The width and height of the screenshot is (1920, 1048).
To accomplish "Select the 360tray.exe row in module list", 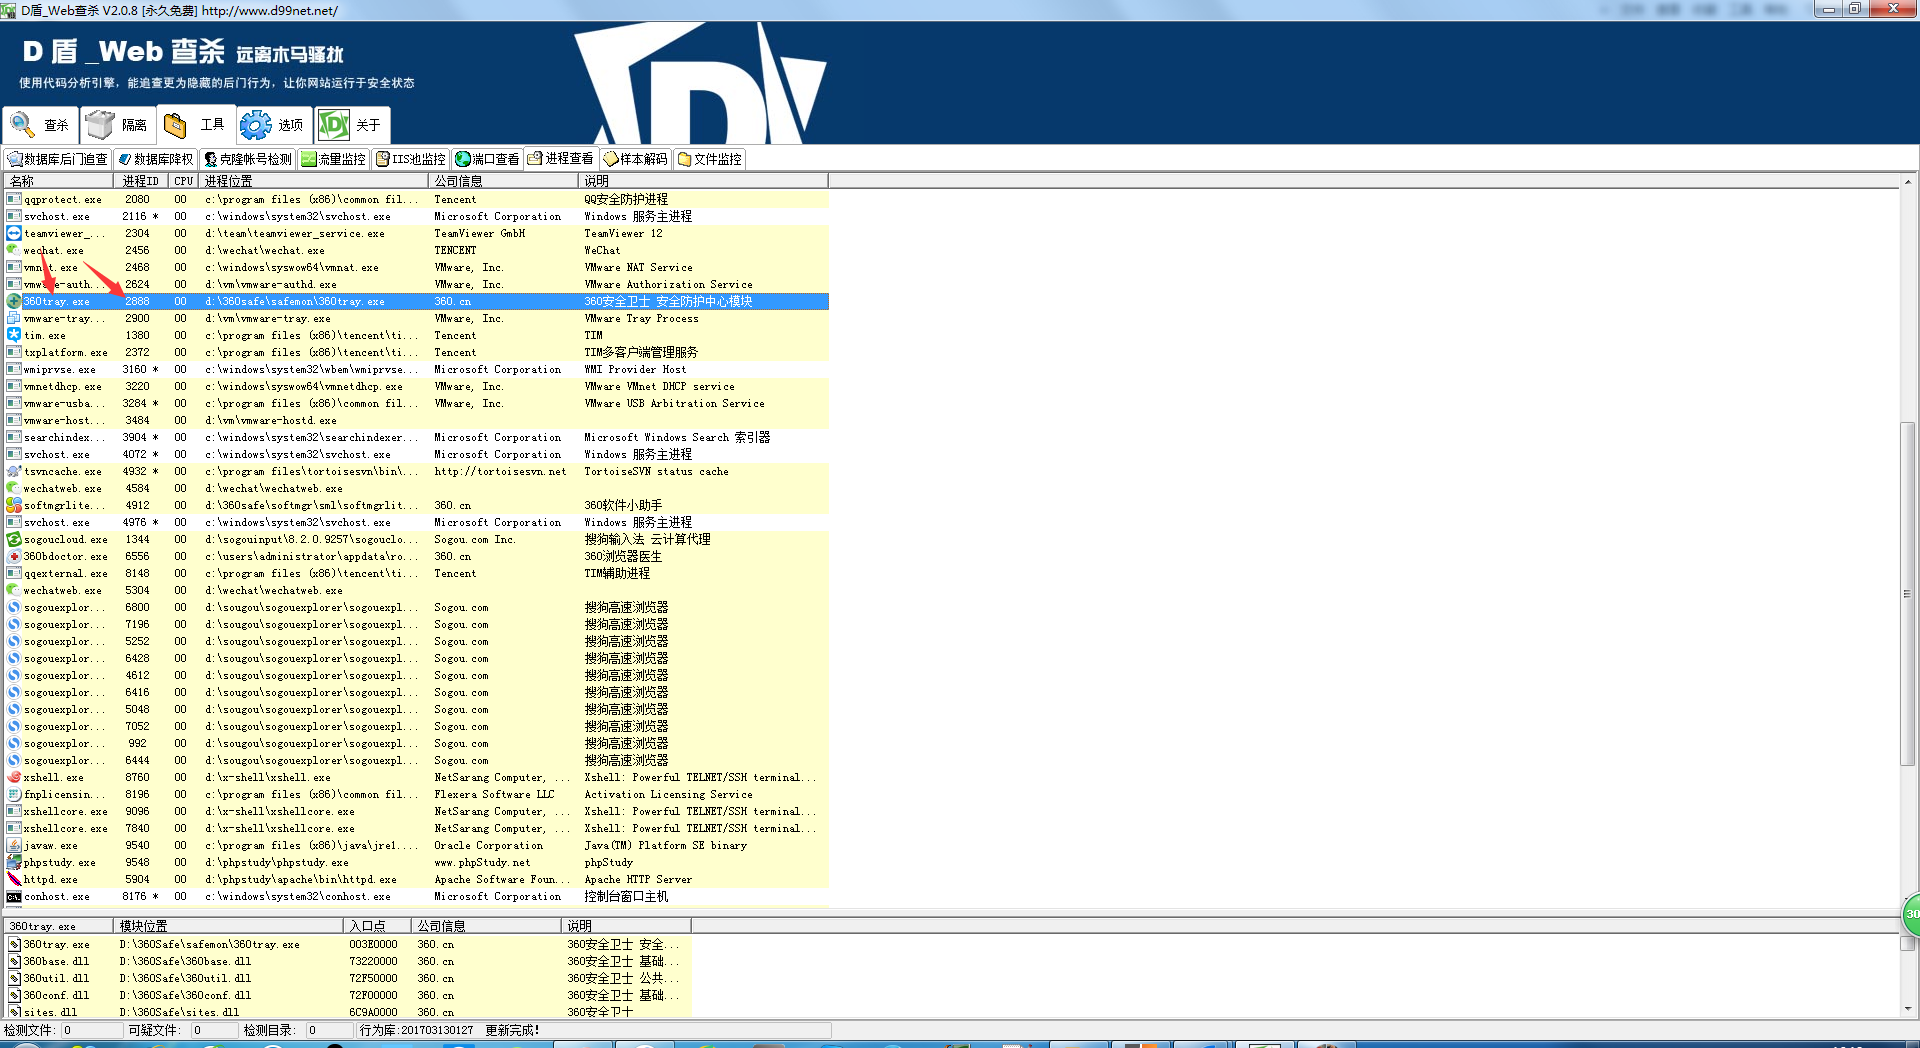I will 348,944.
